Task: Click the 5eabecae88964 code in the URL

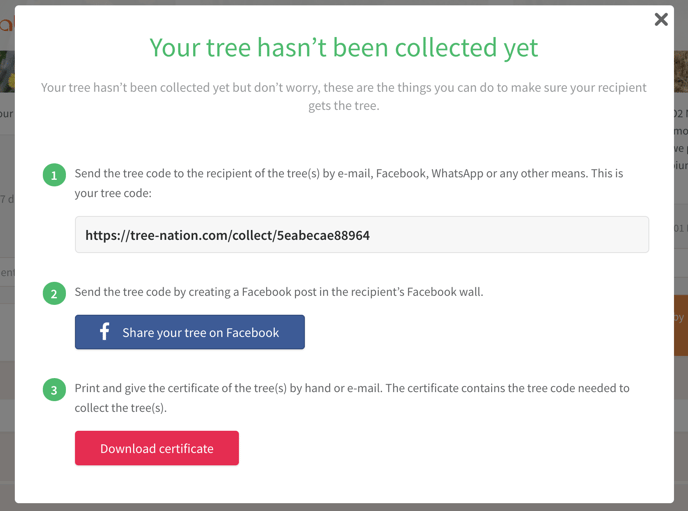Action: (x=323, y=236)
